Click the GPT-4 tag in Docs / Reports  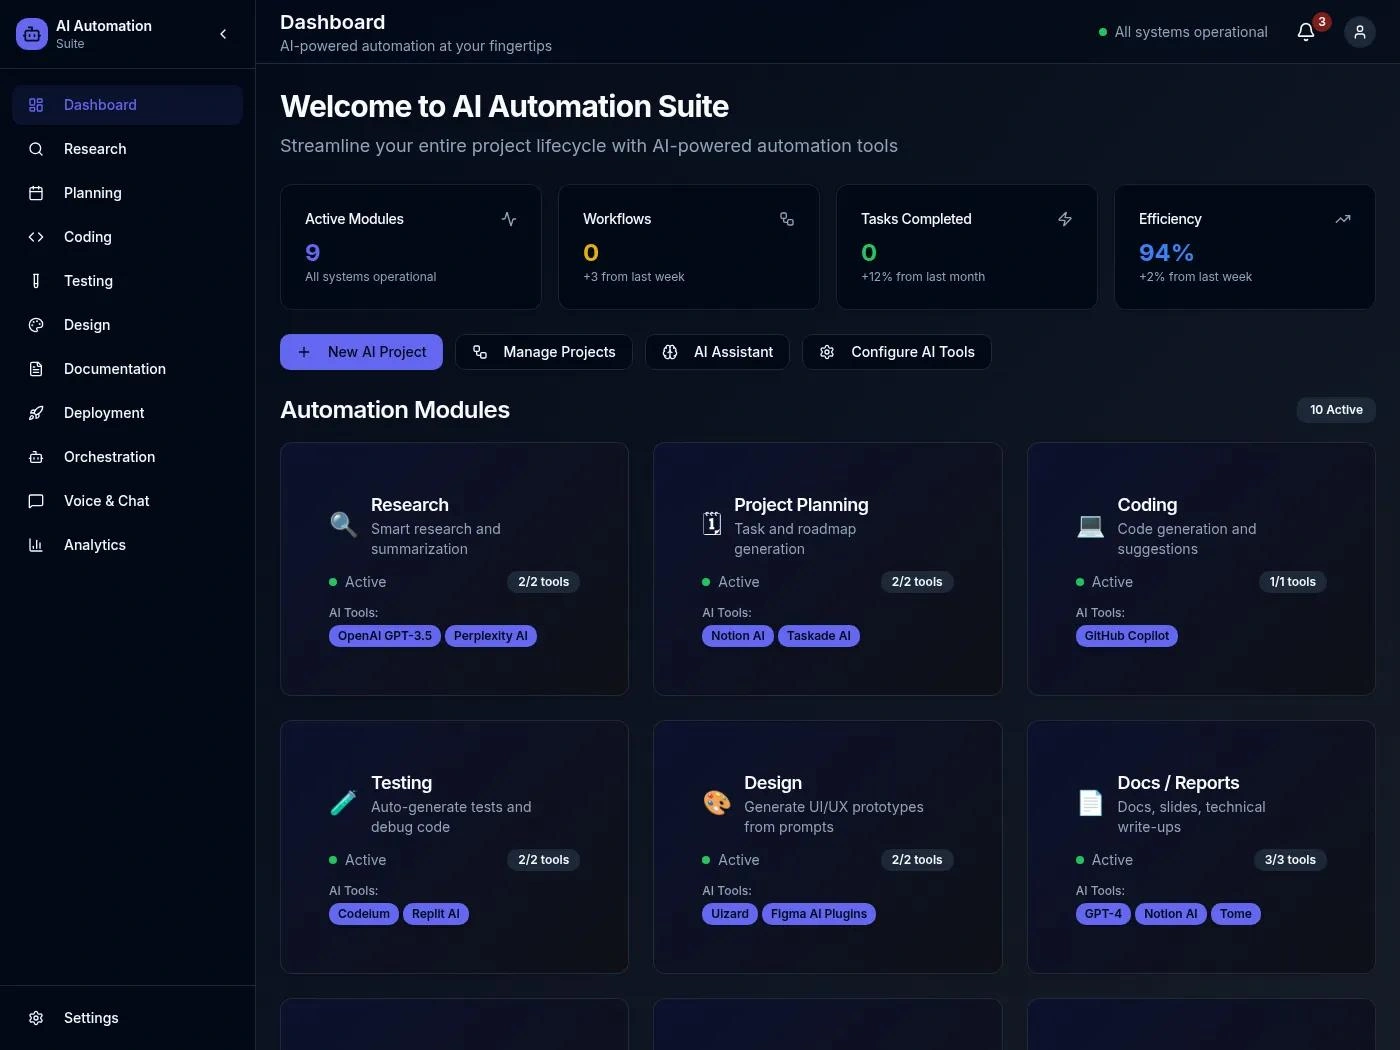point(1104,914)
